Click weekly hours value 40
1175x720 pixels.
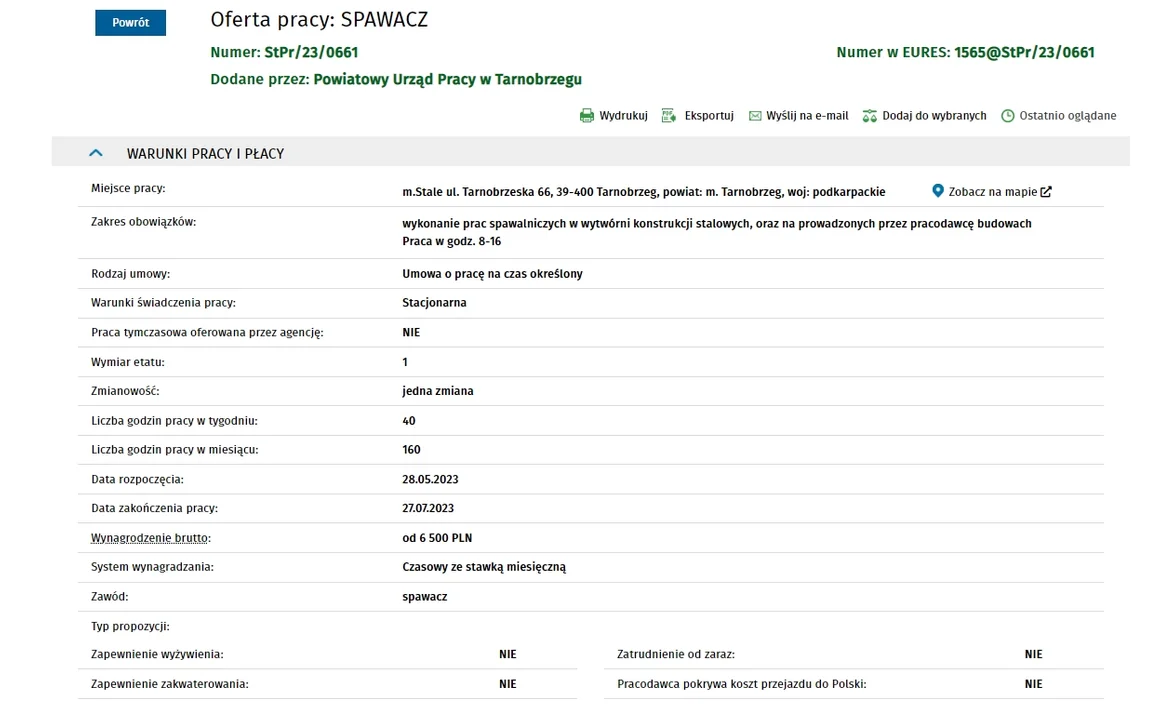[408, 421]
